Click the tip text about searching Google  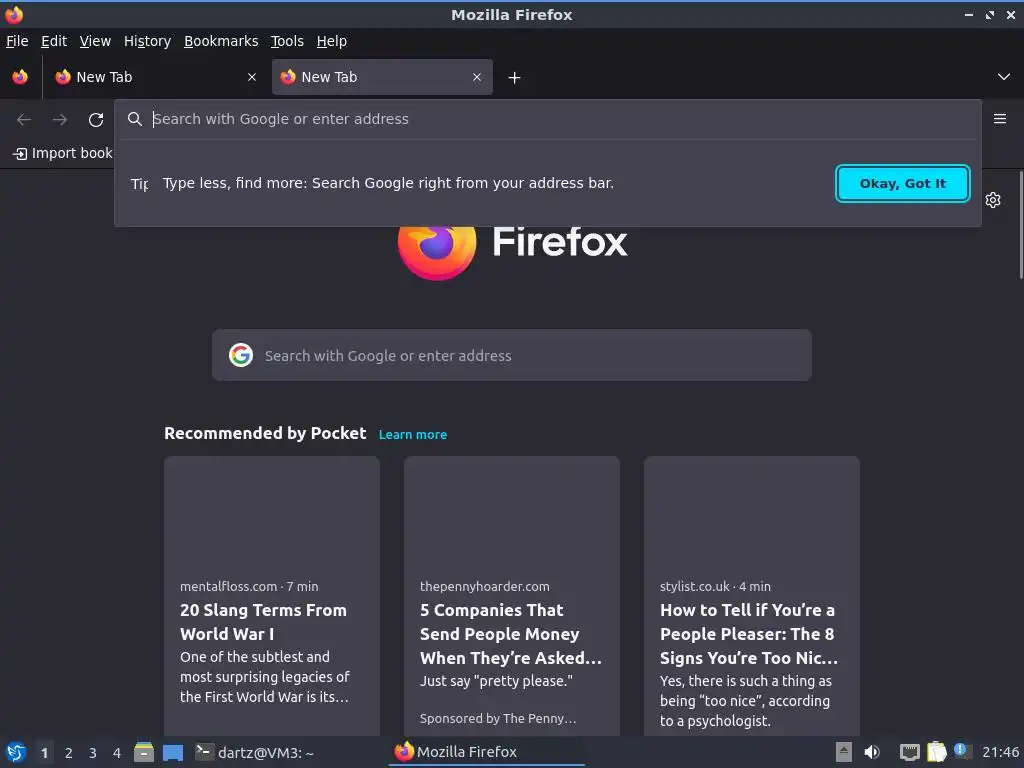tap(388, 184)
